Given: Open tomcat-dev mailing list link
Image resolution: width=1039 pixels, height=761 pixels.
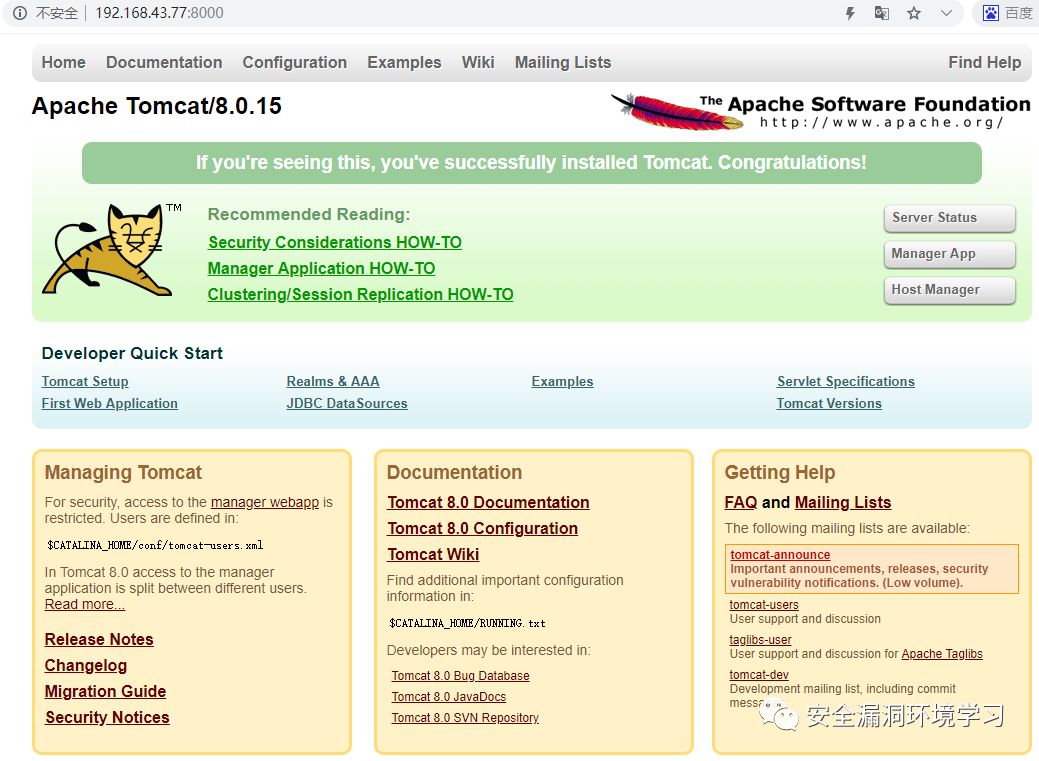Looking at the screenshot, I should [759, 675].
